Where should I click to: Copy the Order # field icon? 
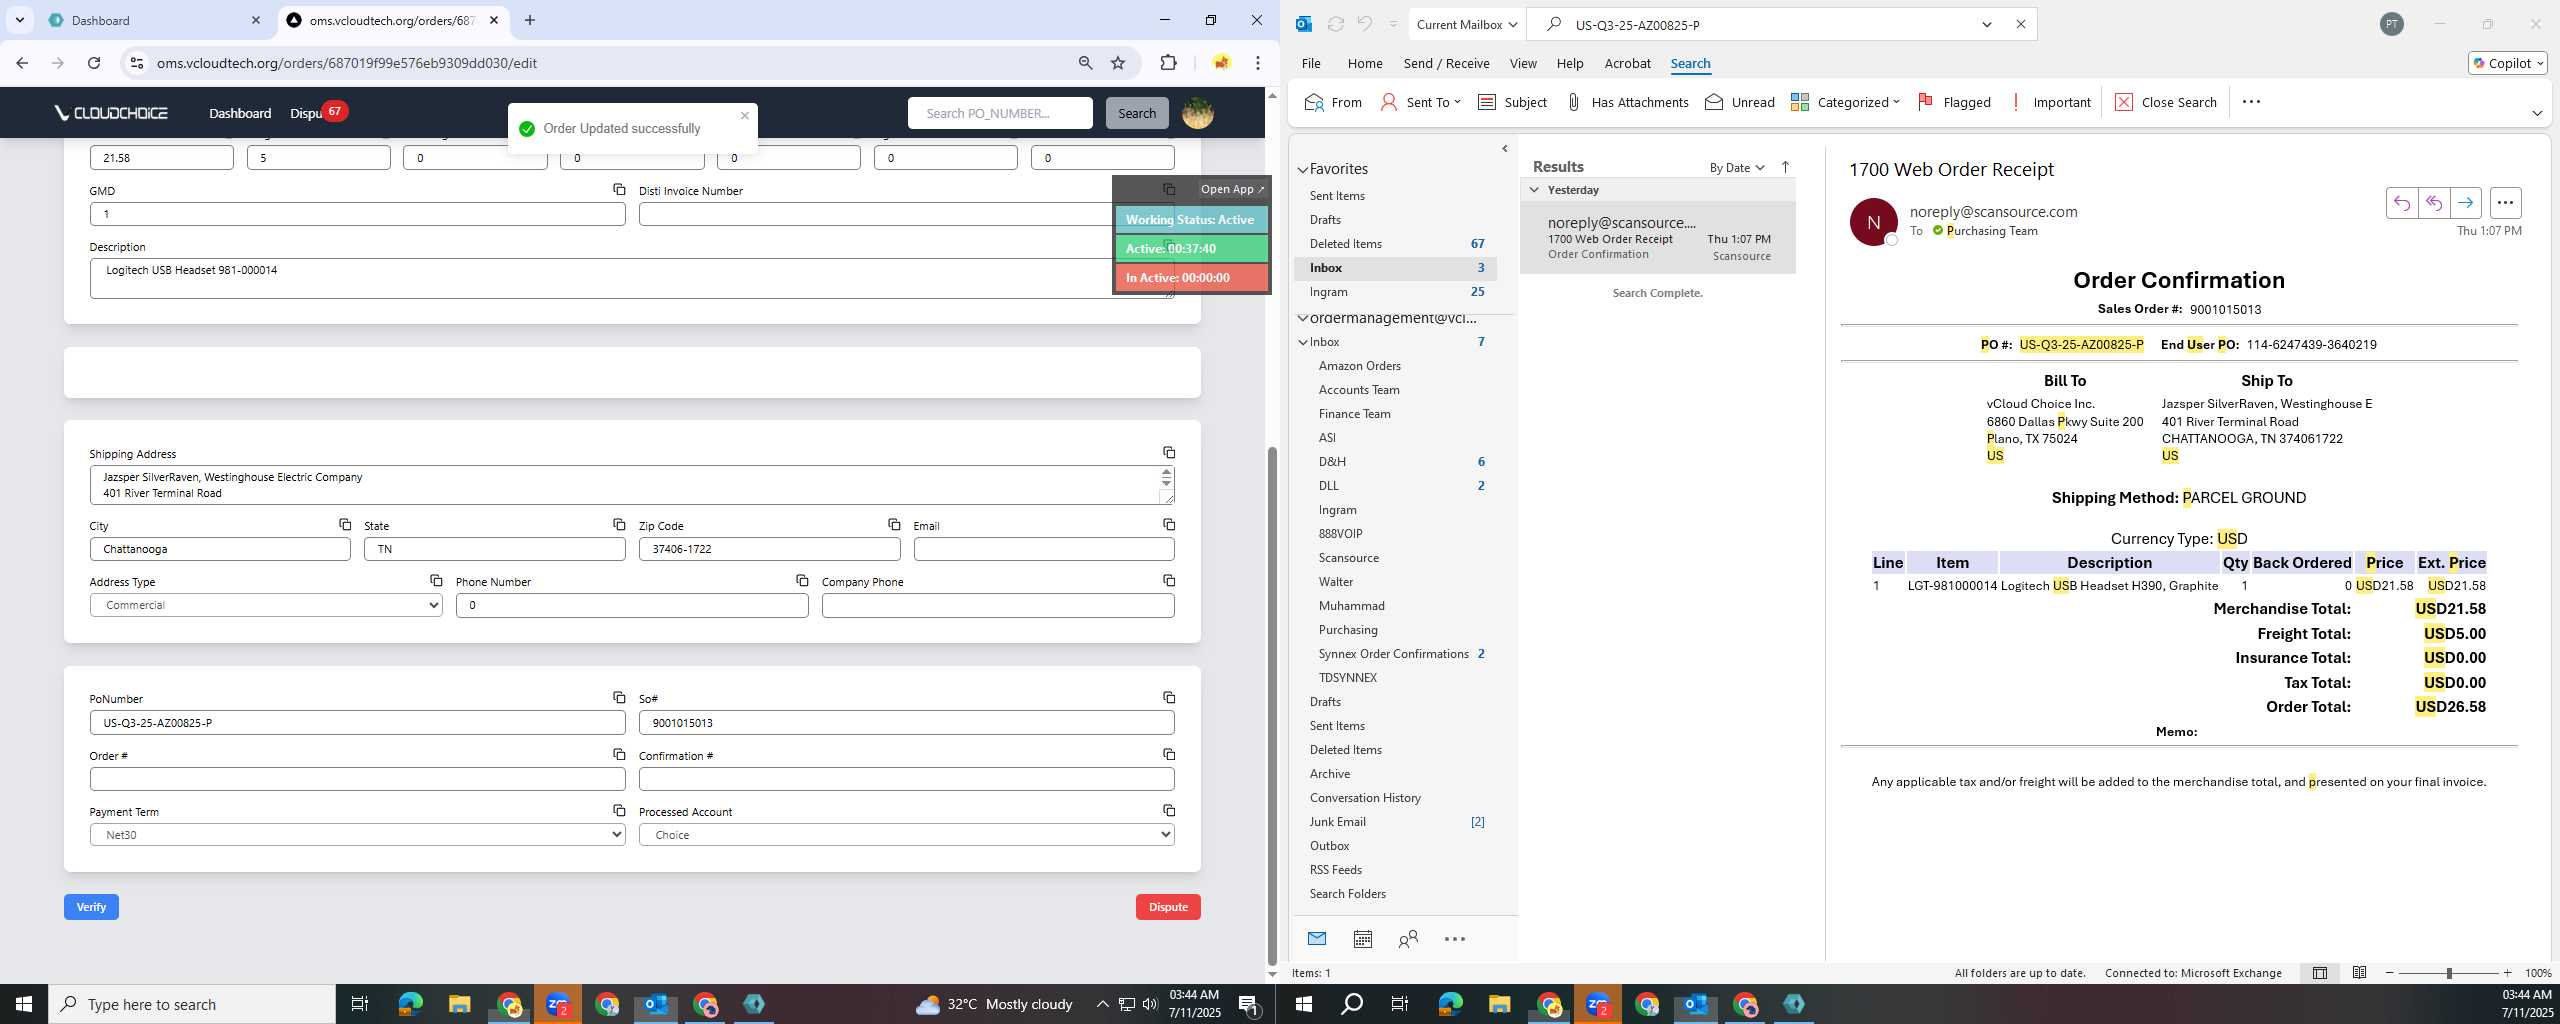[619, 755]
